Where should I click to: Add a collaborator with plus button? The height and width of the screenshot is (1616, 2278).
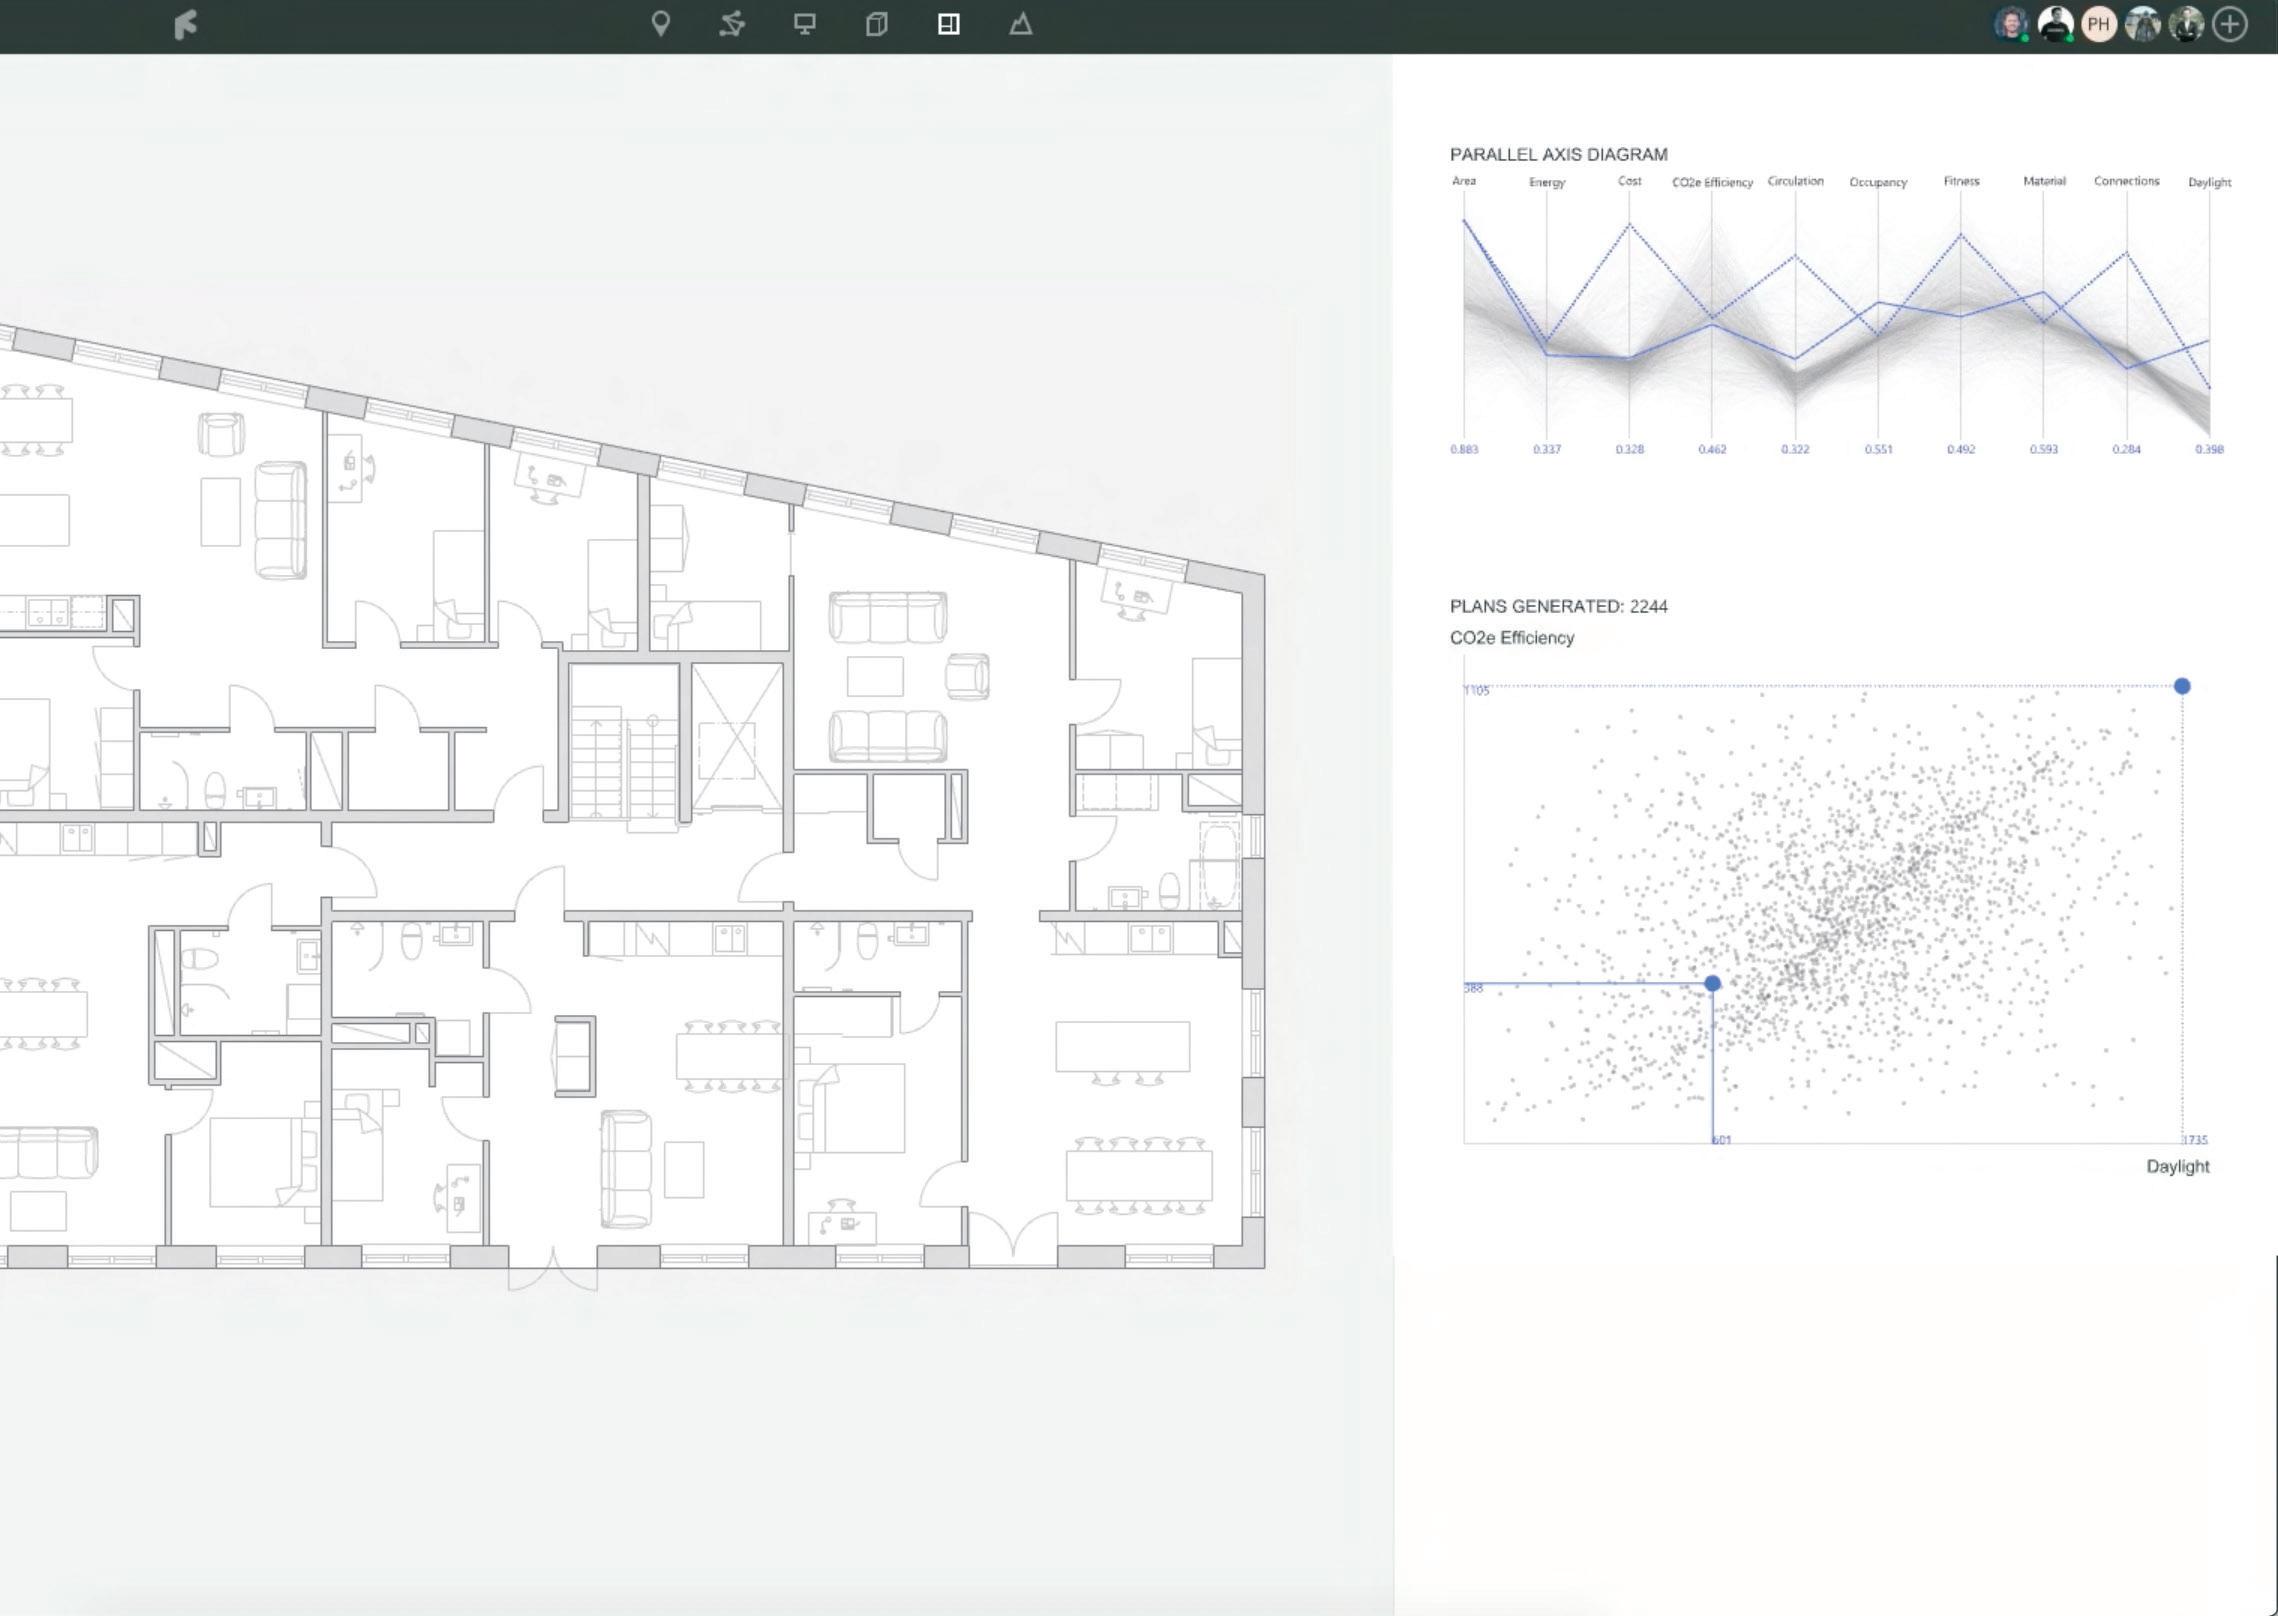pos(2230,24)
